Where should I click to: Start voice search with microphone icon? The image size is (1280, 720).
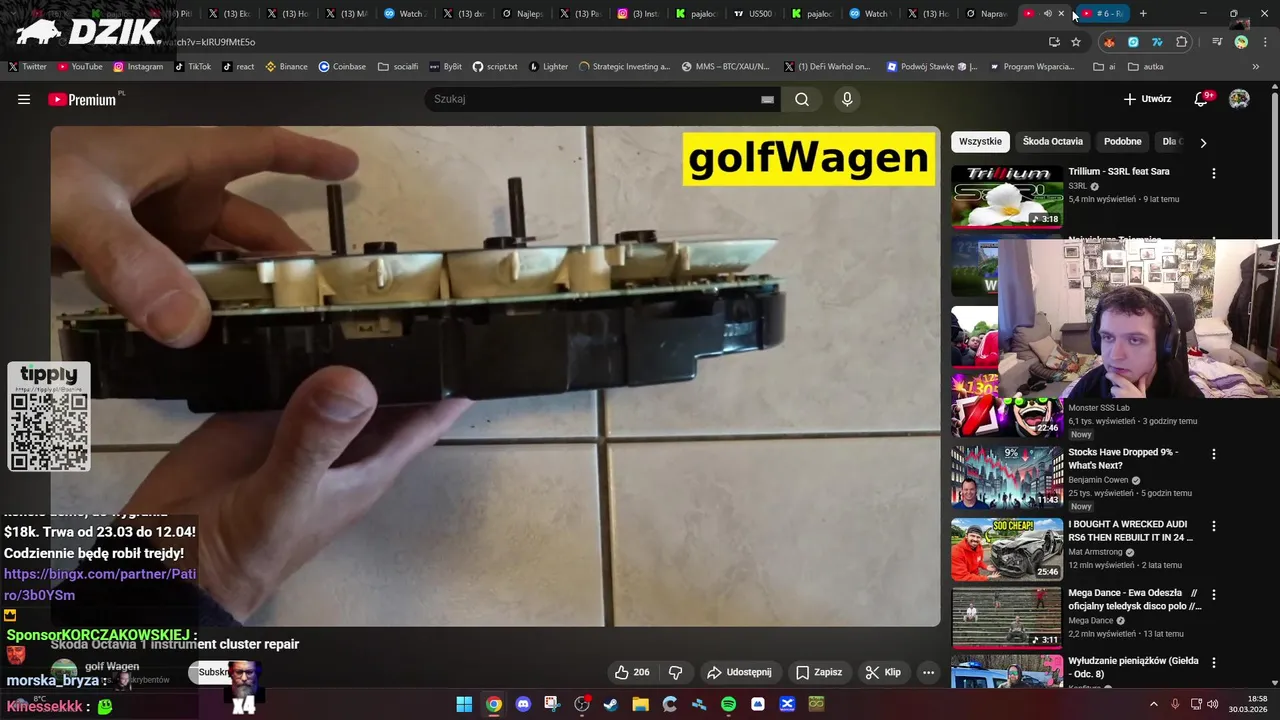coord(847,99)
